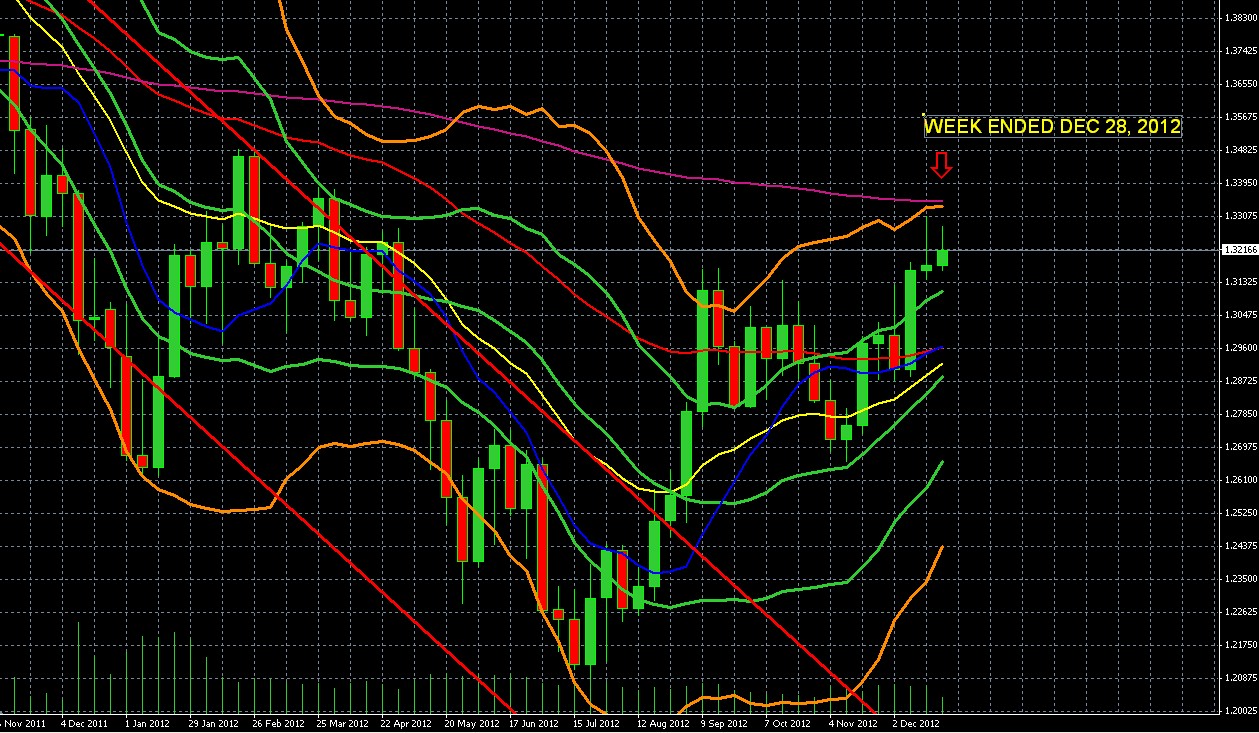Select the 1.26100 price axis label
The height and width of the screenshot is (733, 1259).
point(1240,480)
